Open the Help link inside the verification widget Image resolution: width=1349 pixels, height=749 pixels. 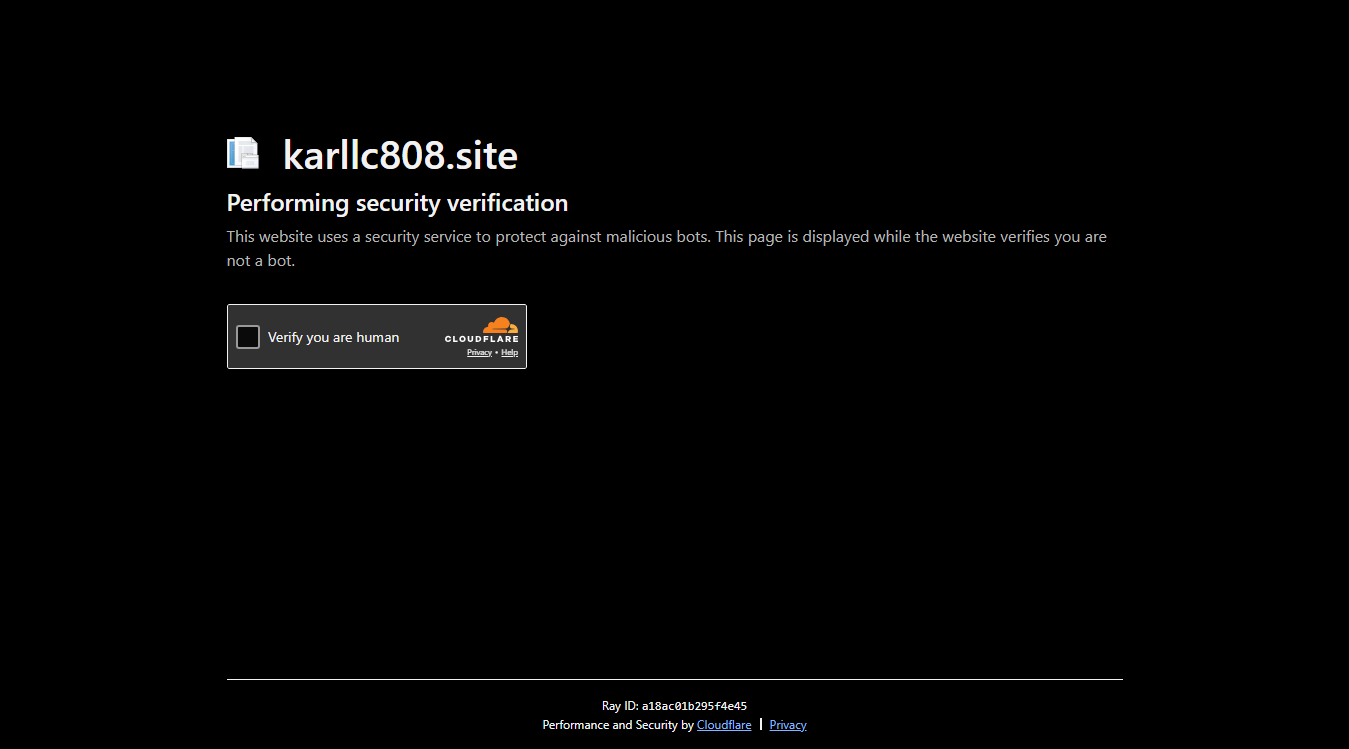point(510,353)
